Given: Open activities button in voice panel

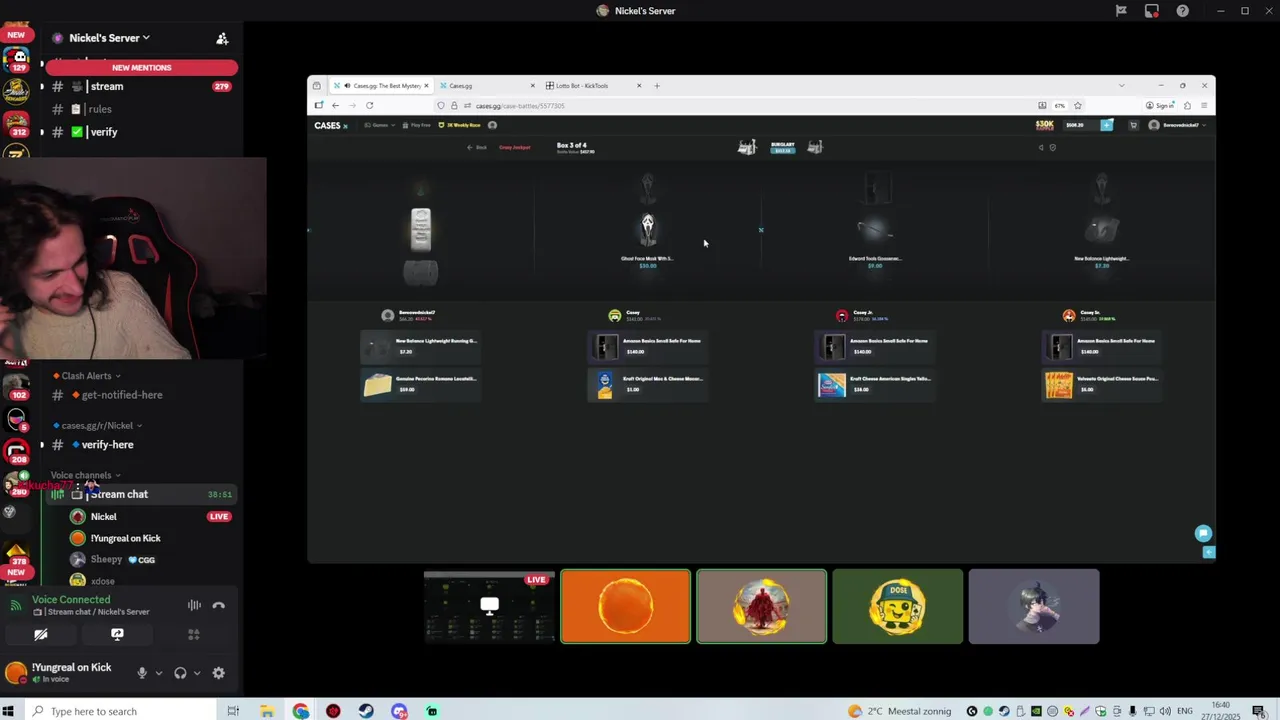Looking at the screenshot, I should (x=194, y=634).
